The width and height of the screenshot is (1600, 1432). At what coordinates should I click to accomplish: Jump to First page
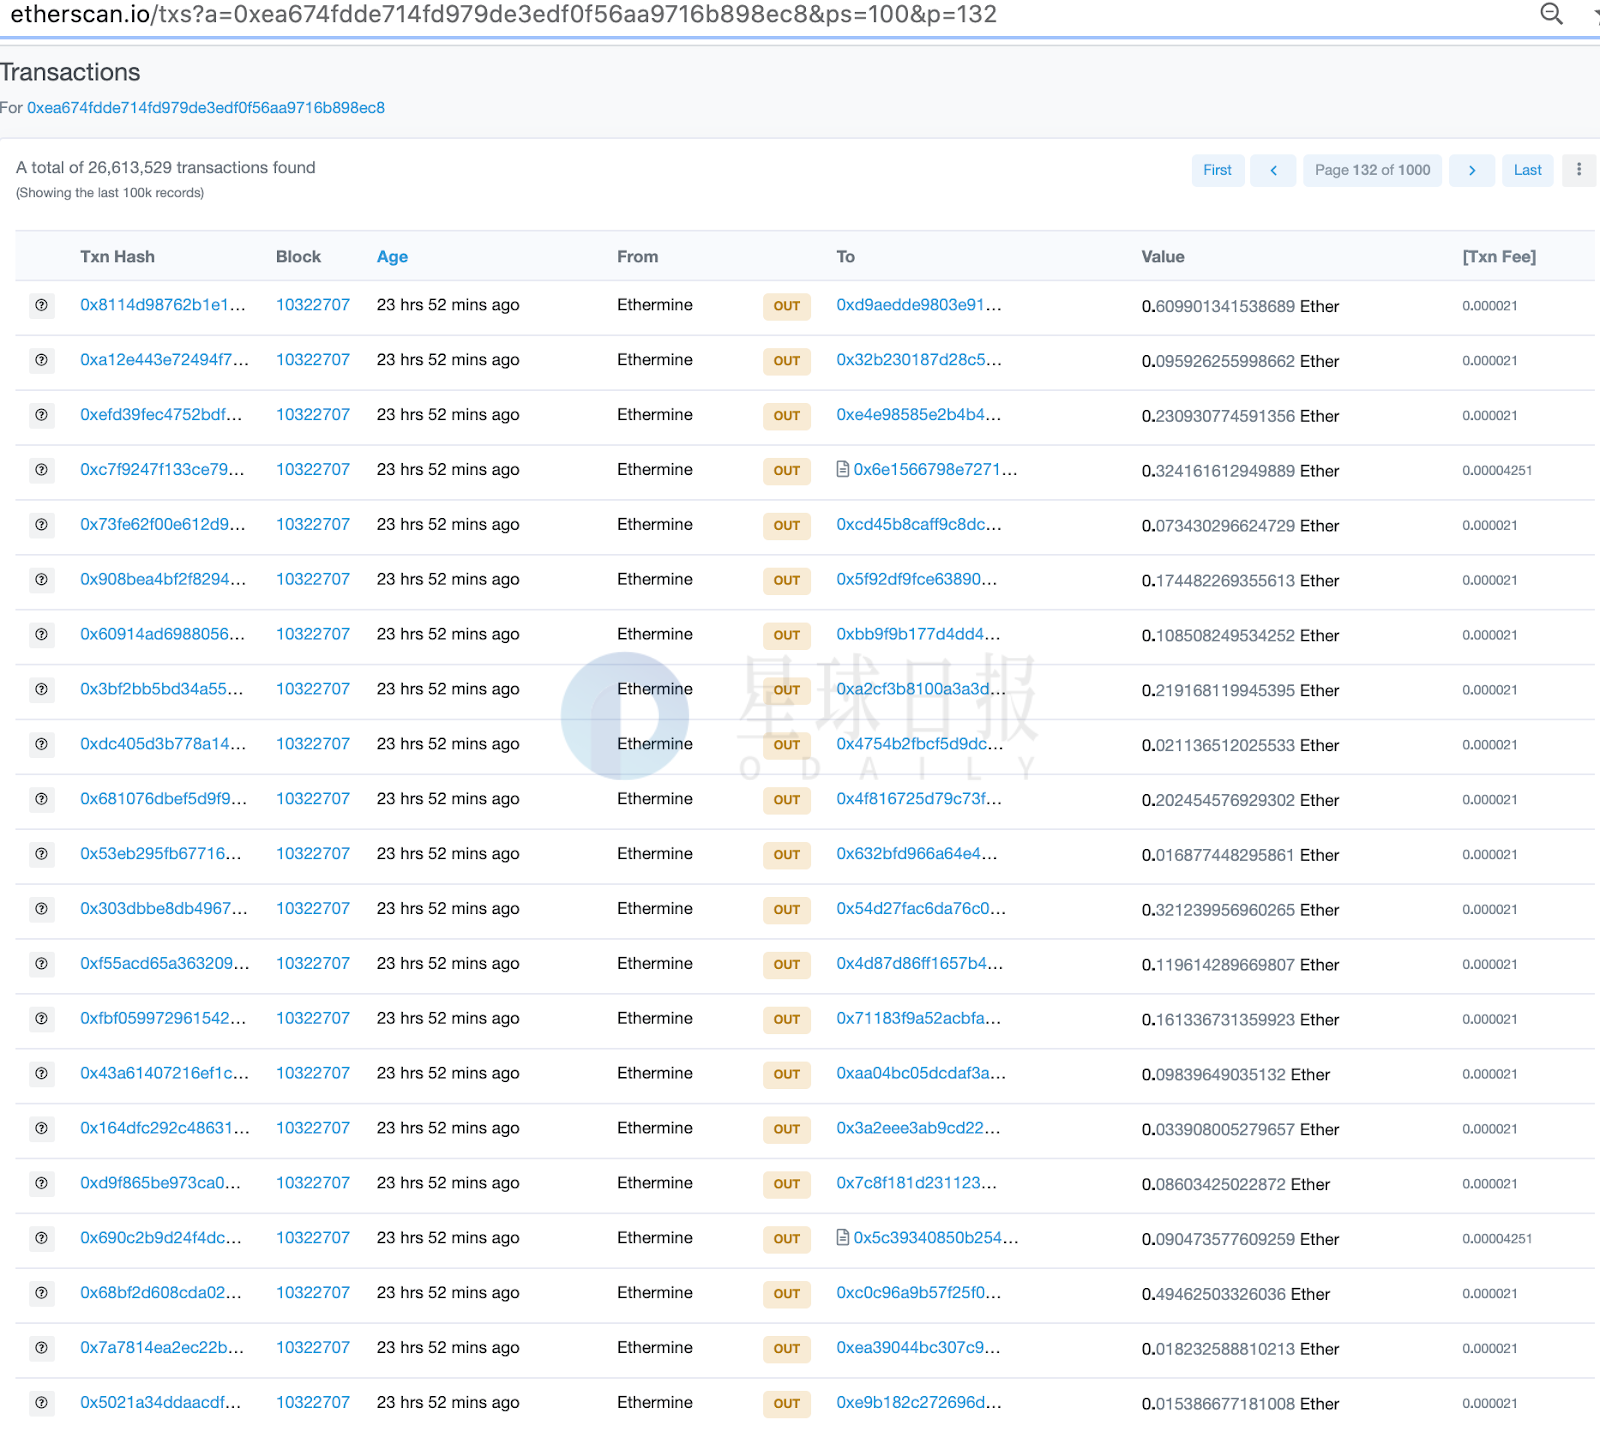(1217, 170)
